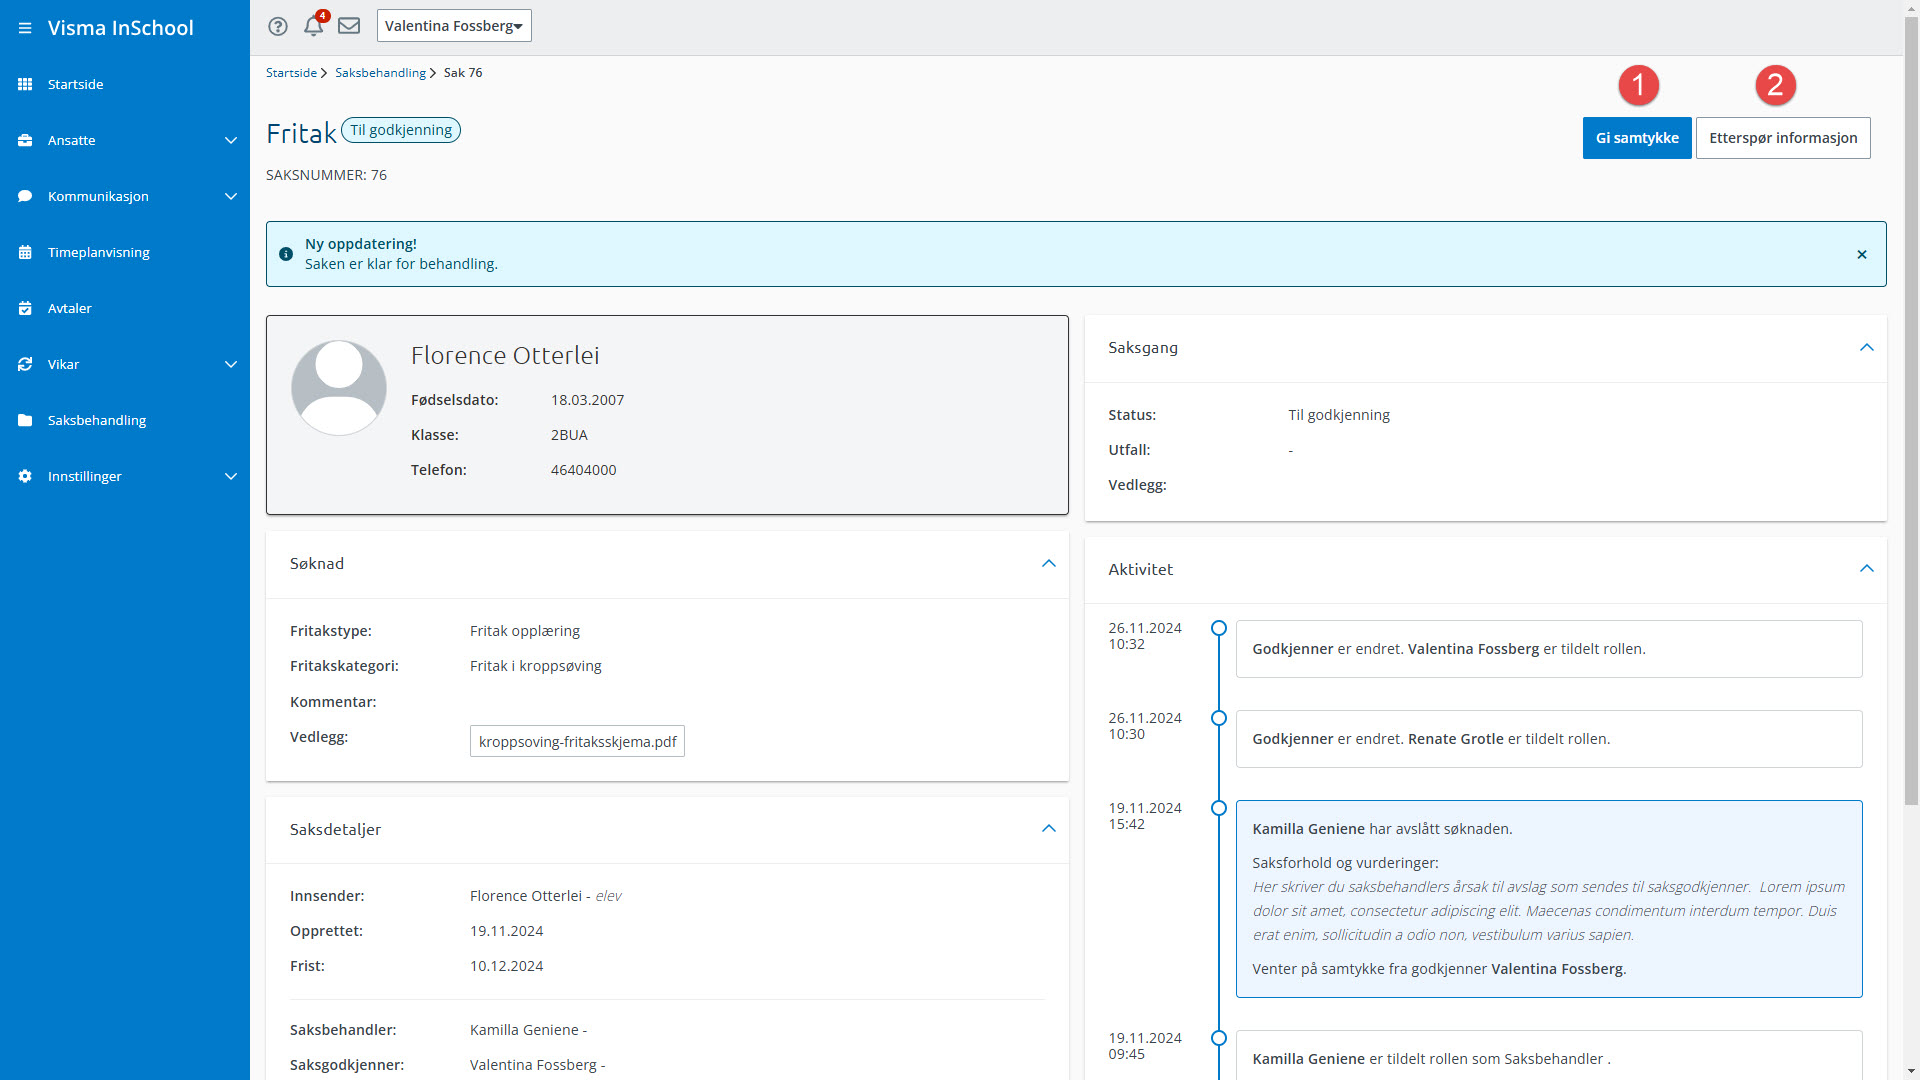Viewport: 1920px width, 1080px height.
Task: Open attachment kroppsoving-fritaksskjema.pdf
Action: click(577, 741)
